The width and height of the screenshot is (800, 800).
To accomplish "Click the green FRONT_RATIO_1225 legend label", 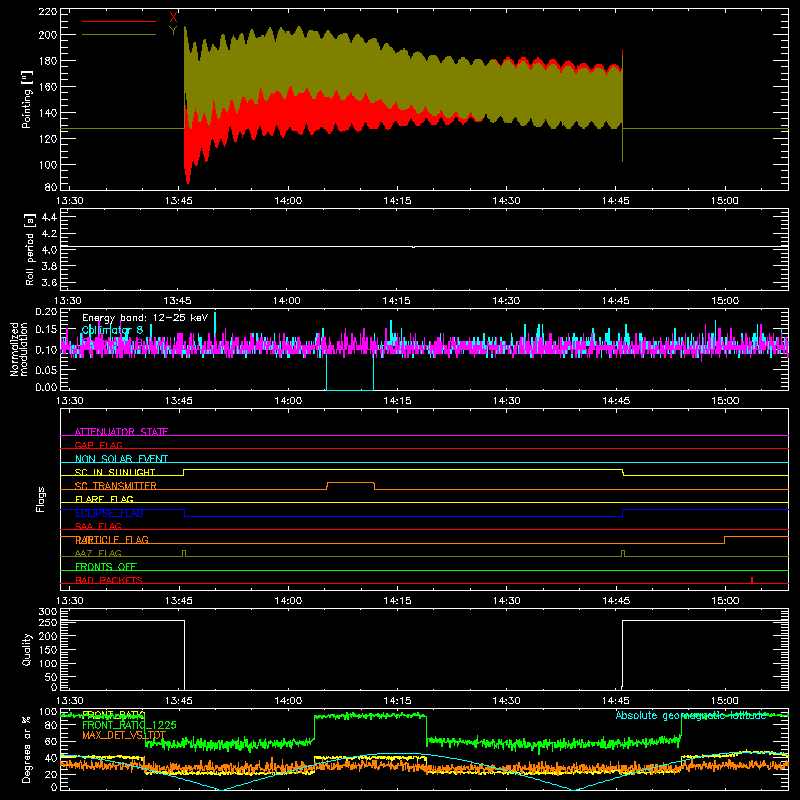I will [129, 725].
